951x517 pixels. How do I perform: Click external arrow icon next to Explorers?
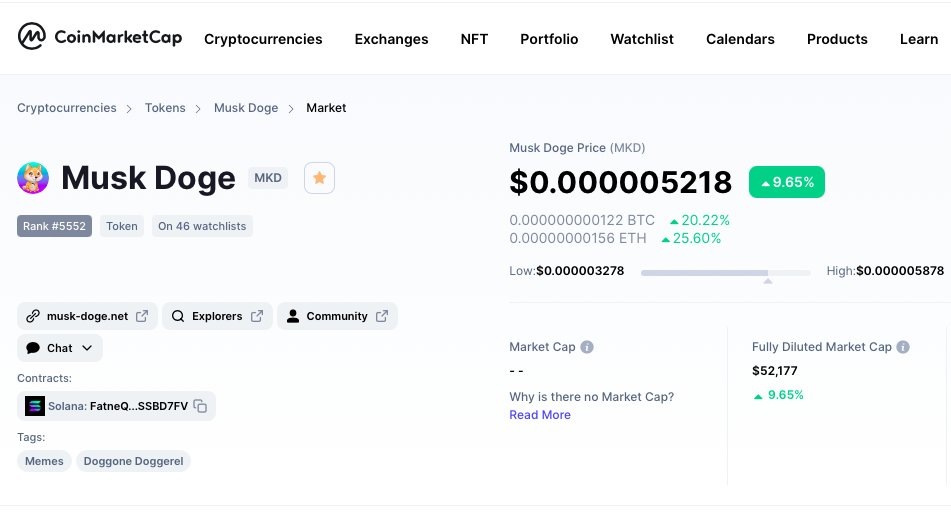[257, 316]
